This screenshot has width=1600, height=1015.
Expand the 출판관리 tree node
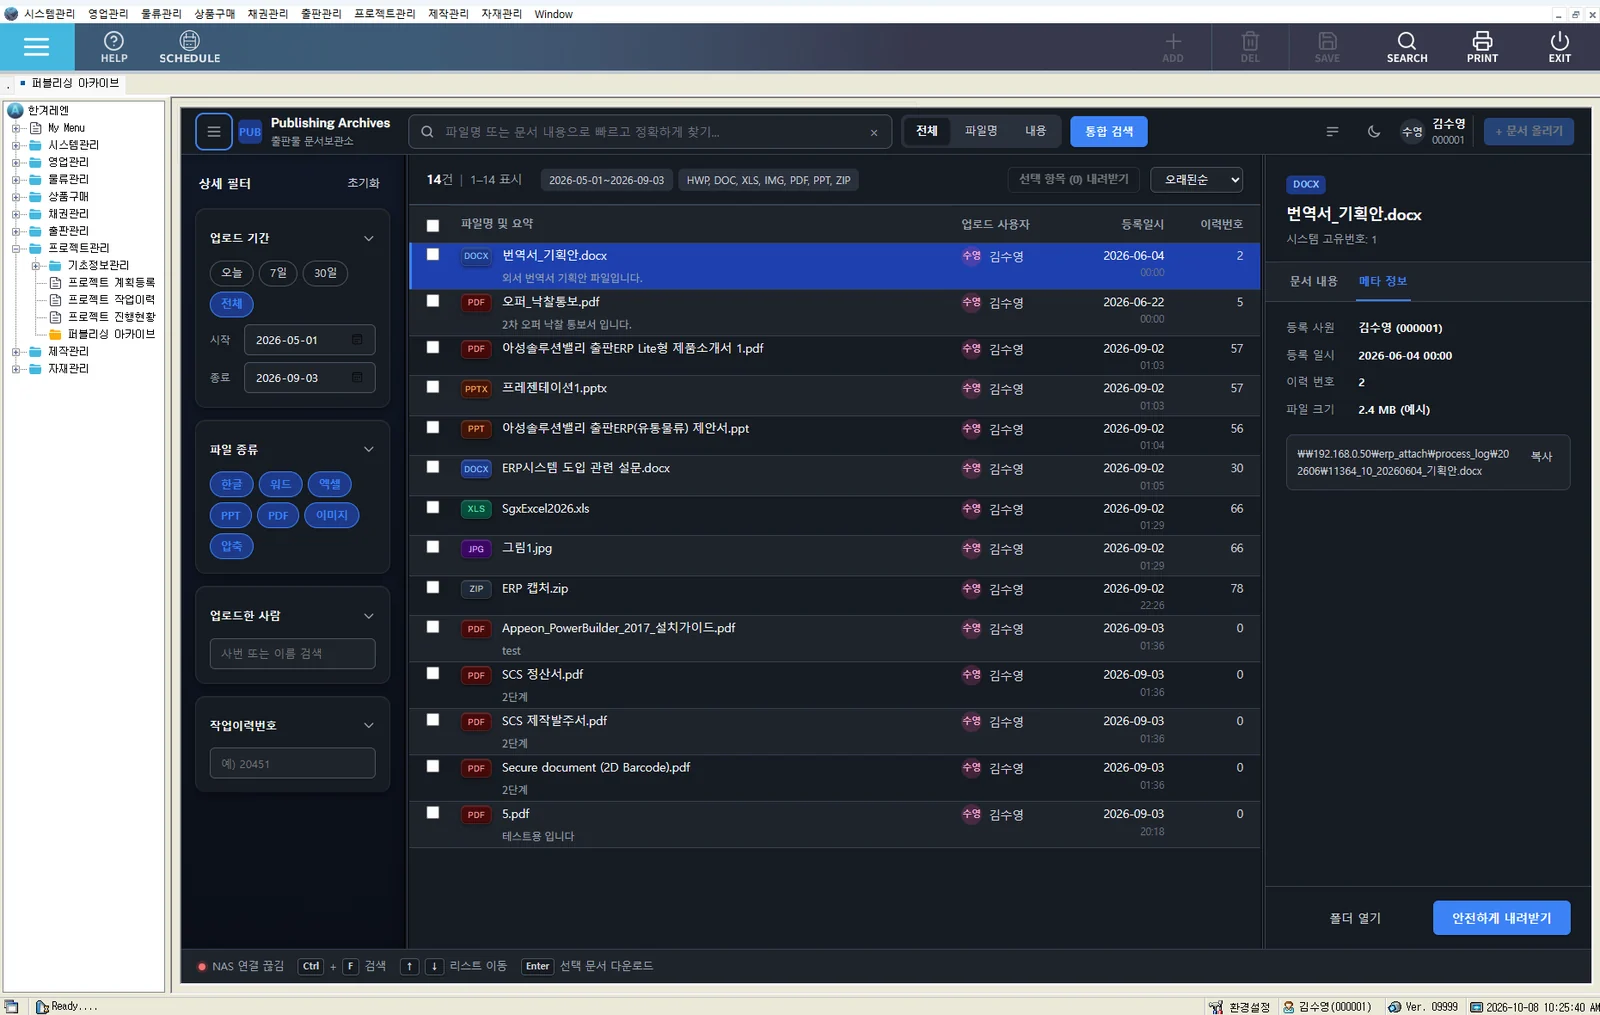pyautogui.click(x=16, y=231)
